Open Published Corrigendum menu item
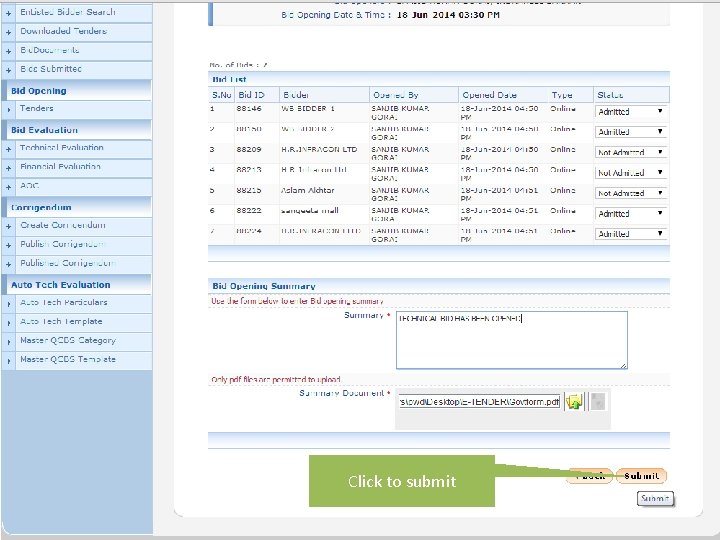Viewport: 720px width, 540px height. click(68, 263)
